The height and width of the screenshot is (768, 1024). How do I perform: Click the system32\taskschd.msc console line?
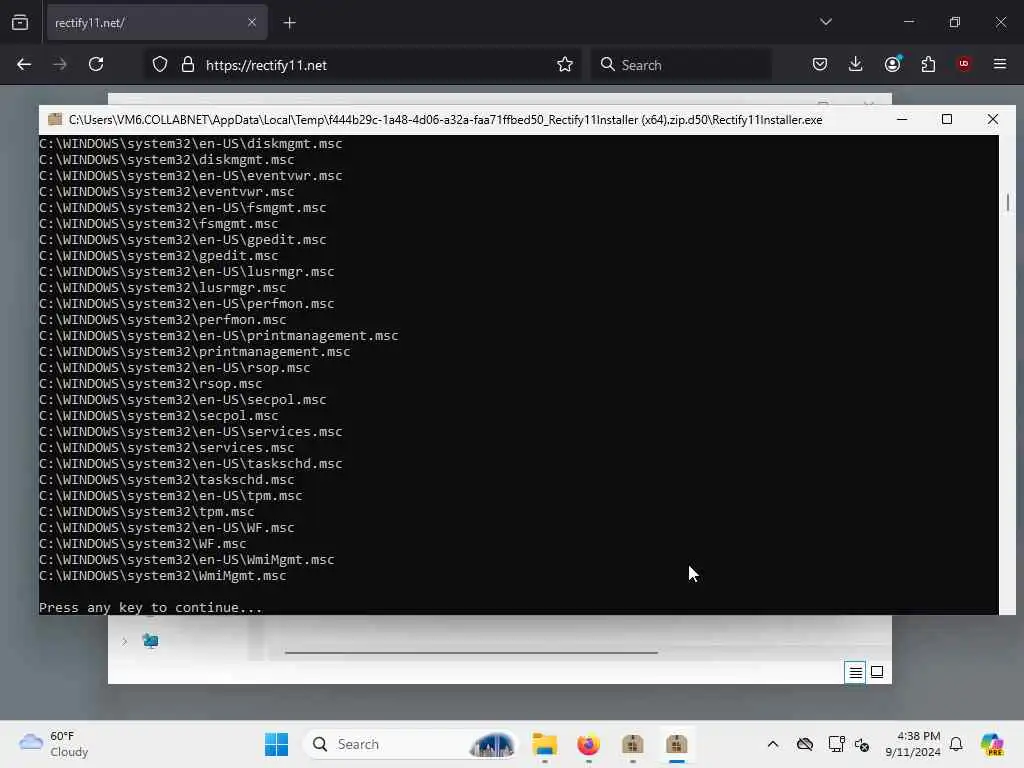click(x=167, y=479)
